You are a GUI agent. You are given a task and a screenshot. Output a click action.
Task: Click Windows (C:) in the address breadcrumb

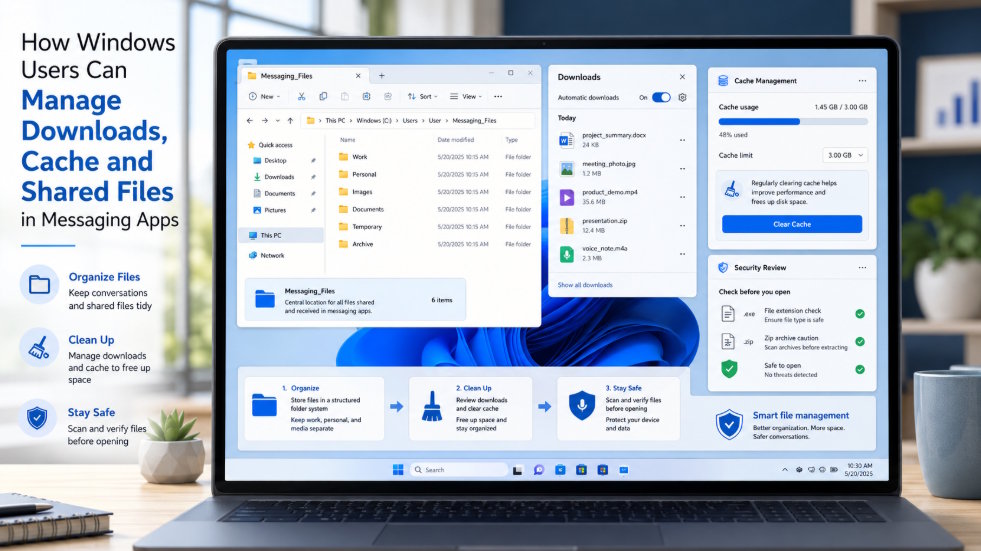374,121
